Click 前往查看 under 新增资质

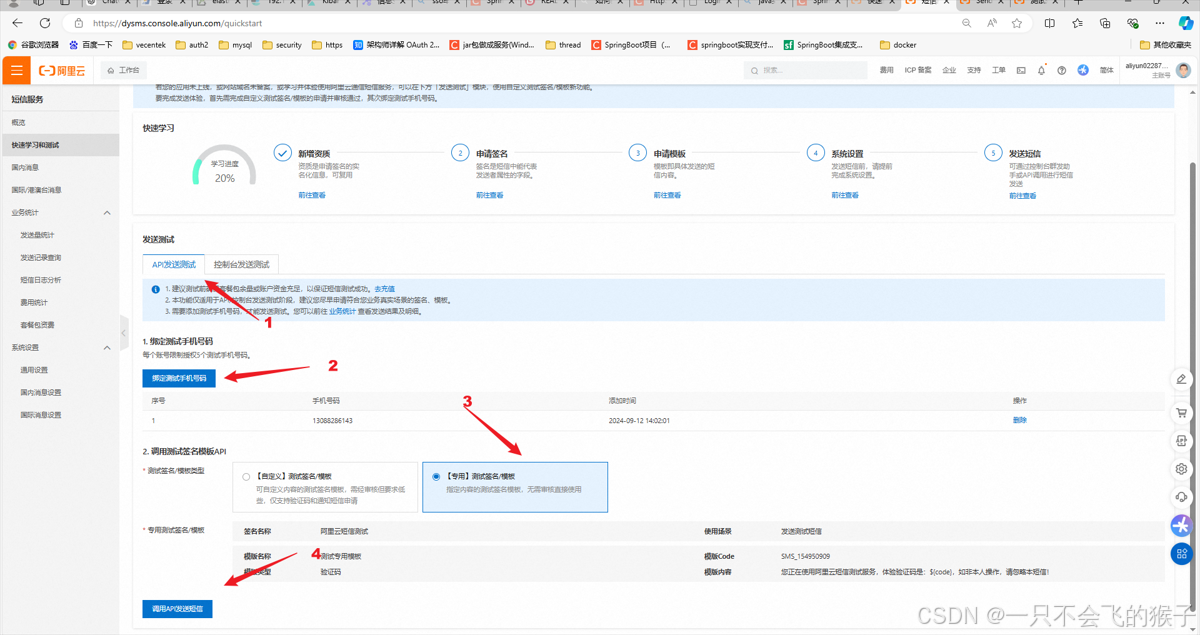click(x=311, y=196)
